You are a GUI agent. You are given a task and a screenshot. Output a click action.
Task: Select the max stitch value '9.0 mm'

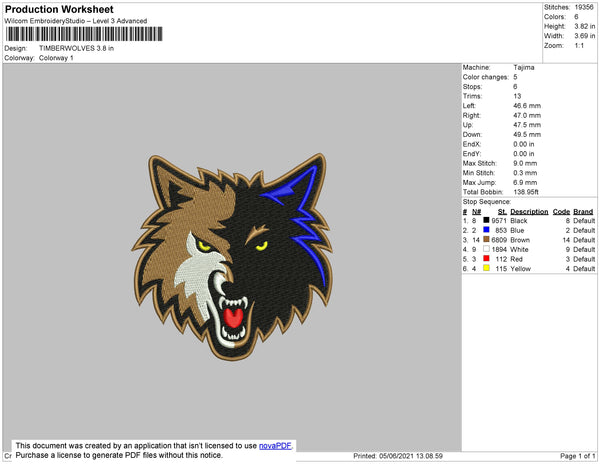pyautogui.click(x=525, y=163)
